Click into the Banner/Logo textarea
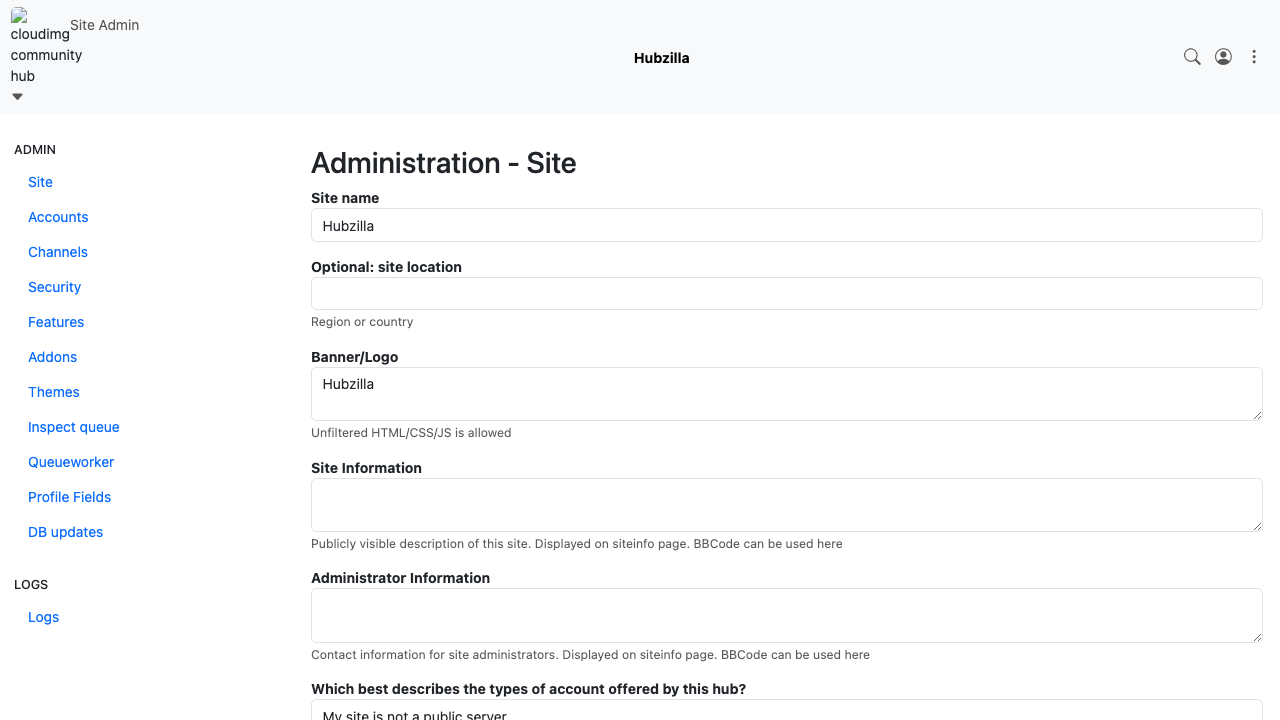 (x=787, y=394)
